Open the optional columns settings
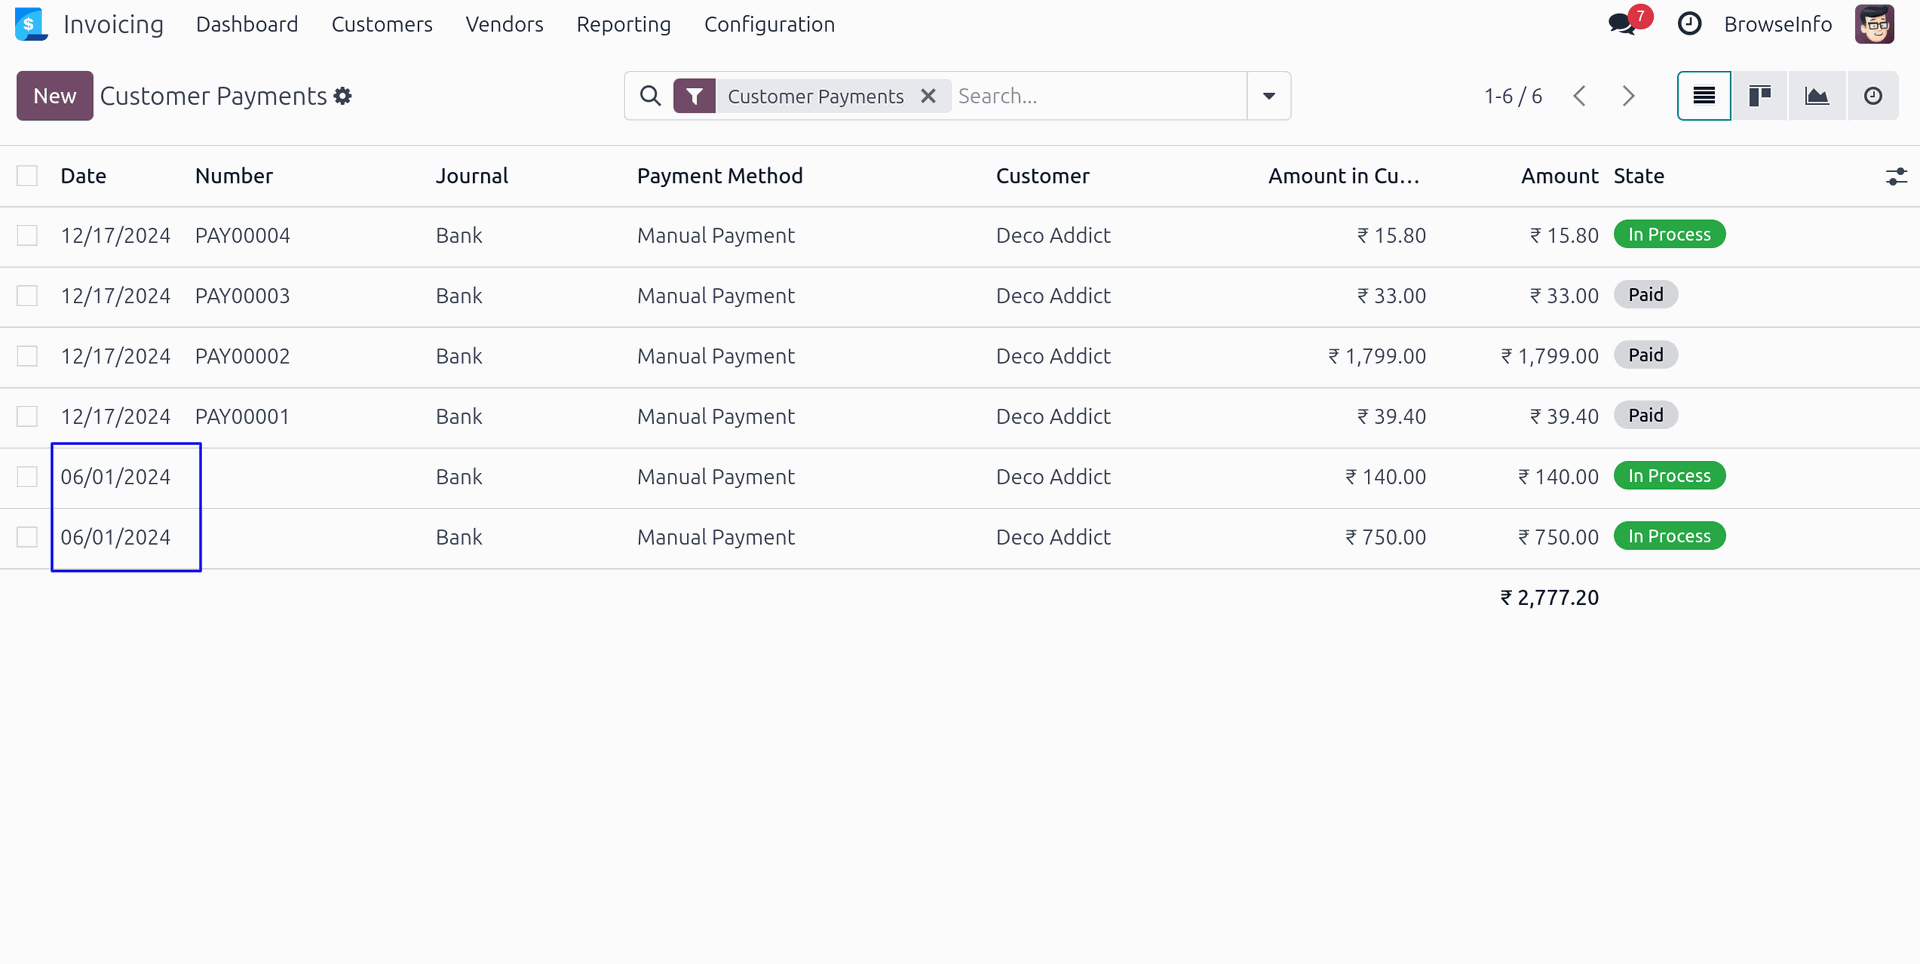 click(1896, 177)
